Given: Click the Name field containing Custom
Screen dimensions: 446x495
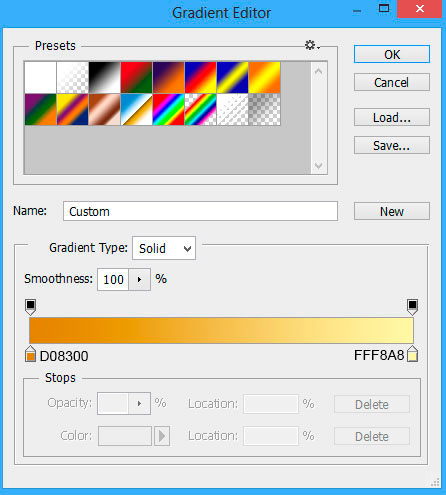Looking at the screenshot, I should [x=200, y=211].
